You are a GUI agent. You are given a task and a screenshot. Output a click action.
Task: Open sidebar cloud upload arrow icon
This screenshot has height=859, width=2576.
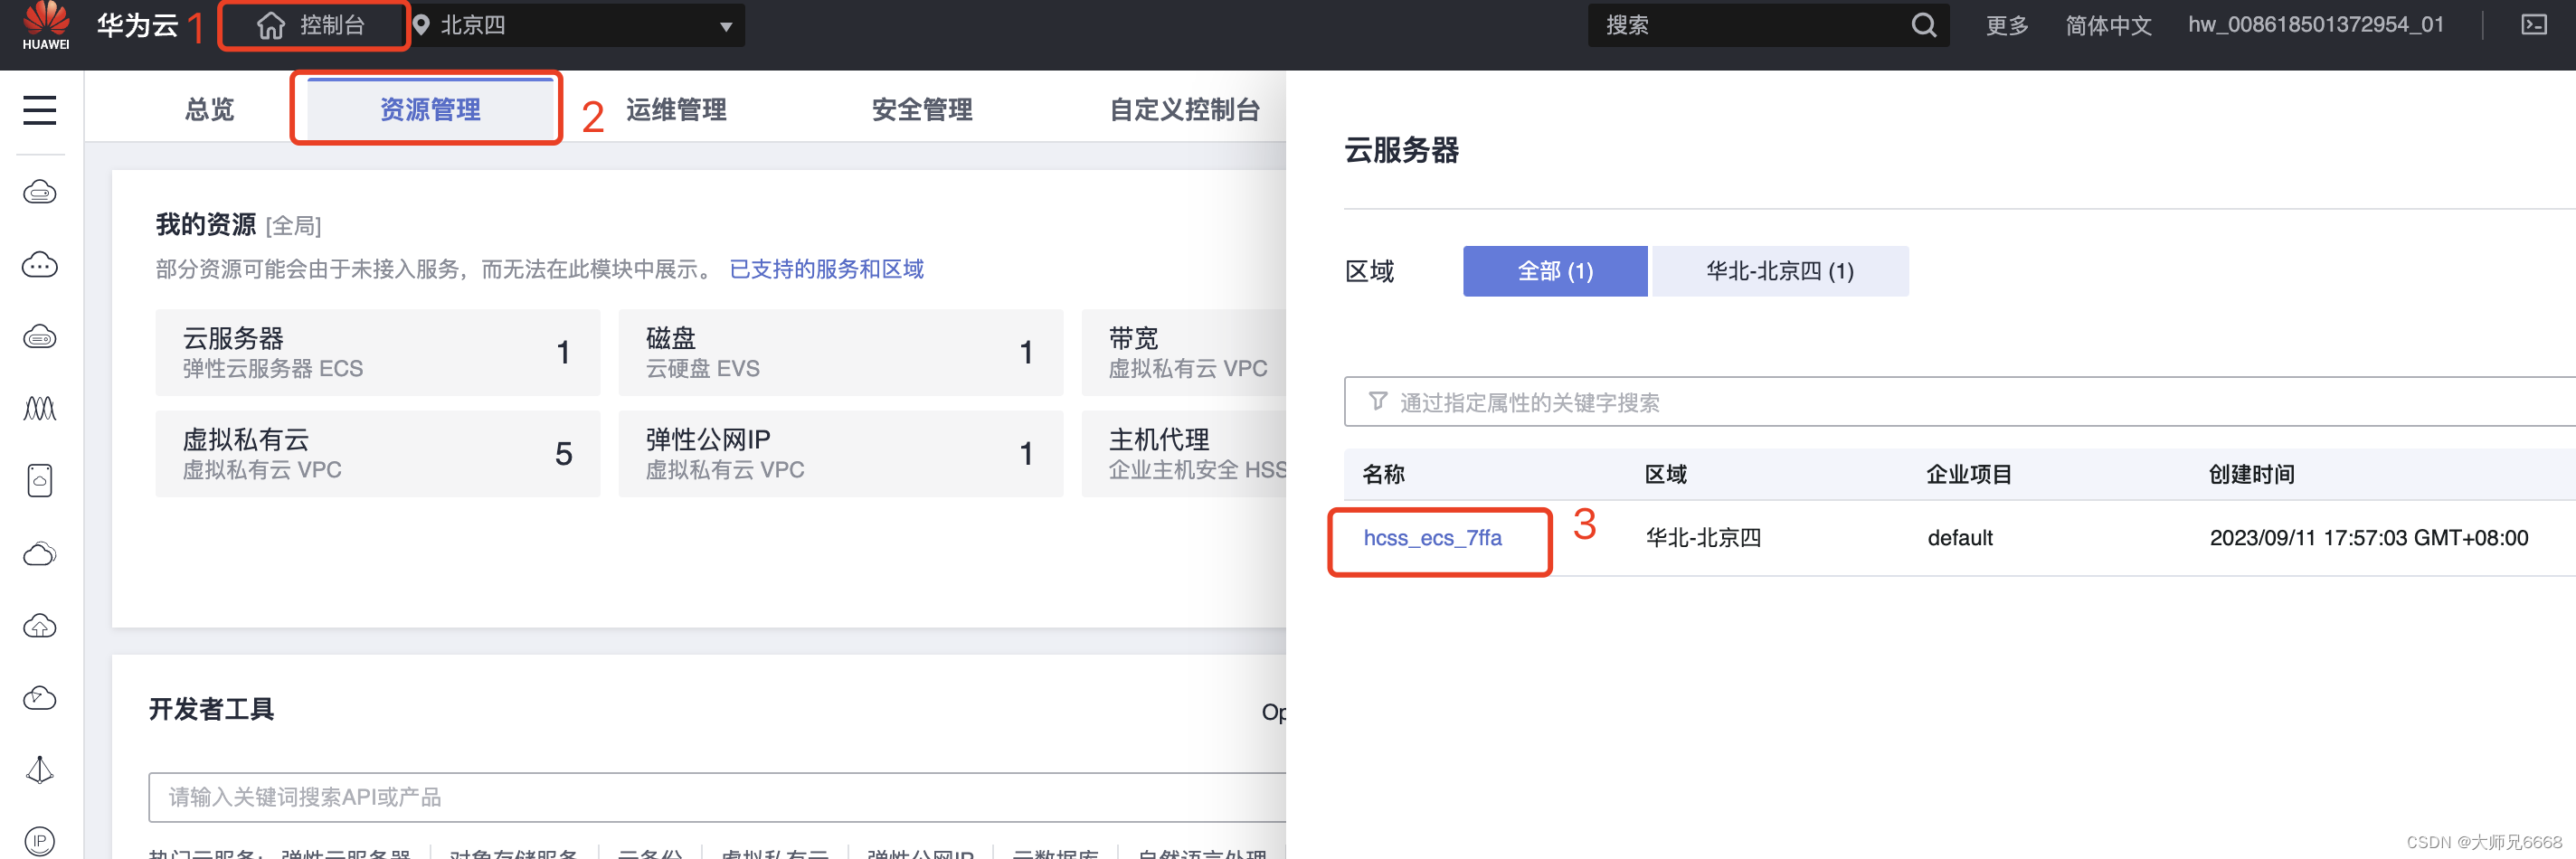(40, 625)
